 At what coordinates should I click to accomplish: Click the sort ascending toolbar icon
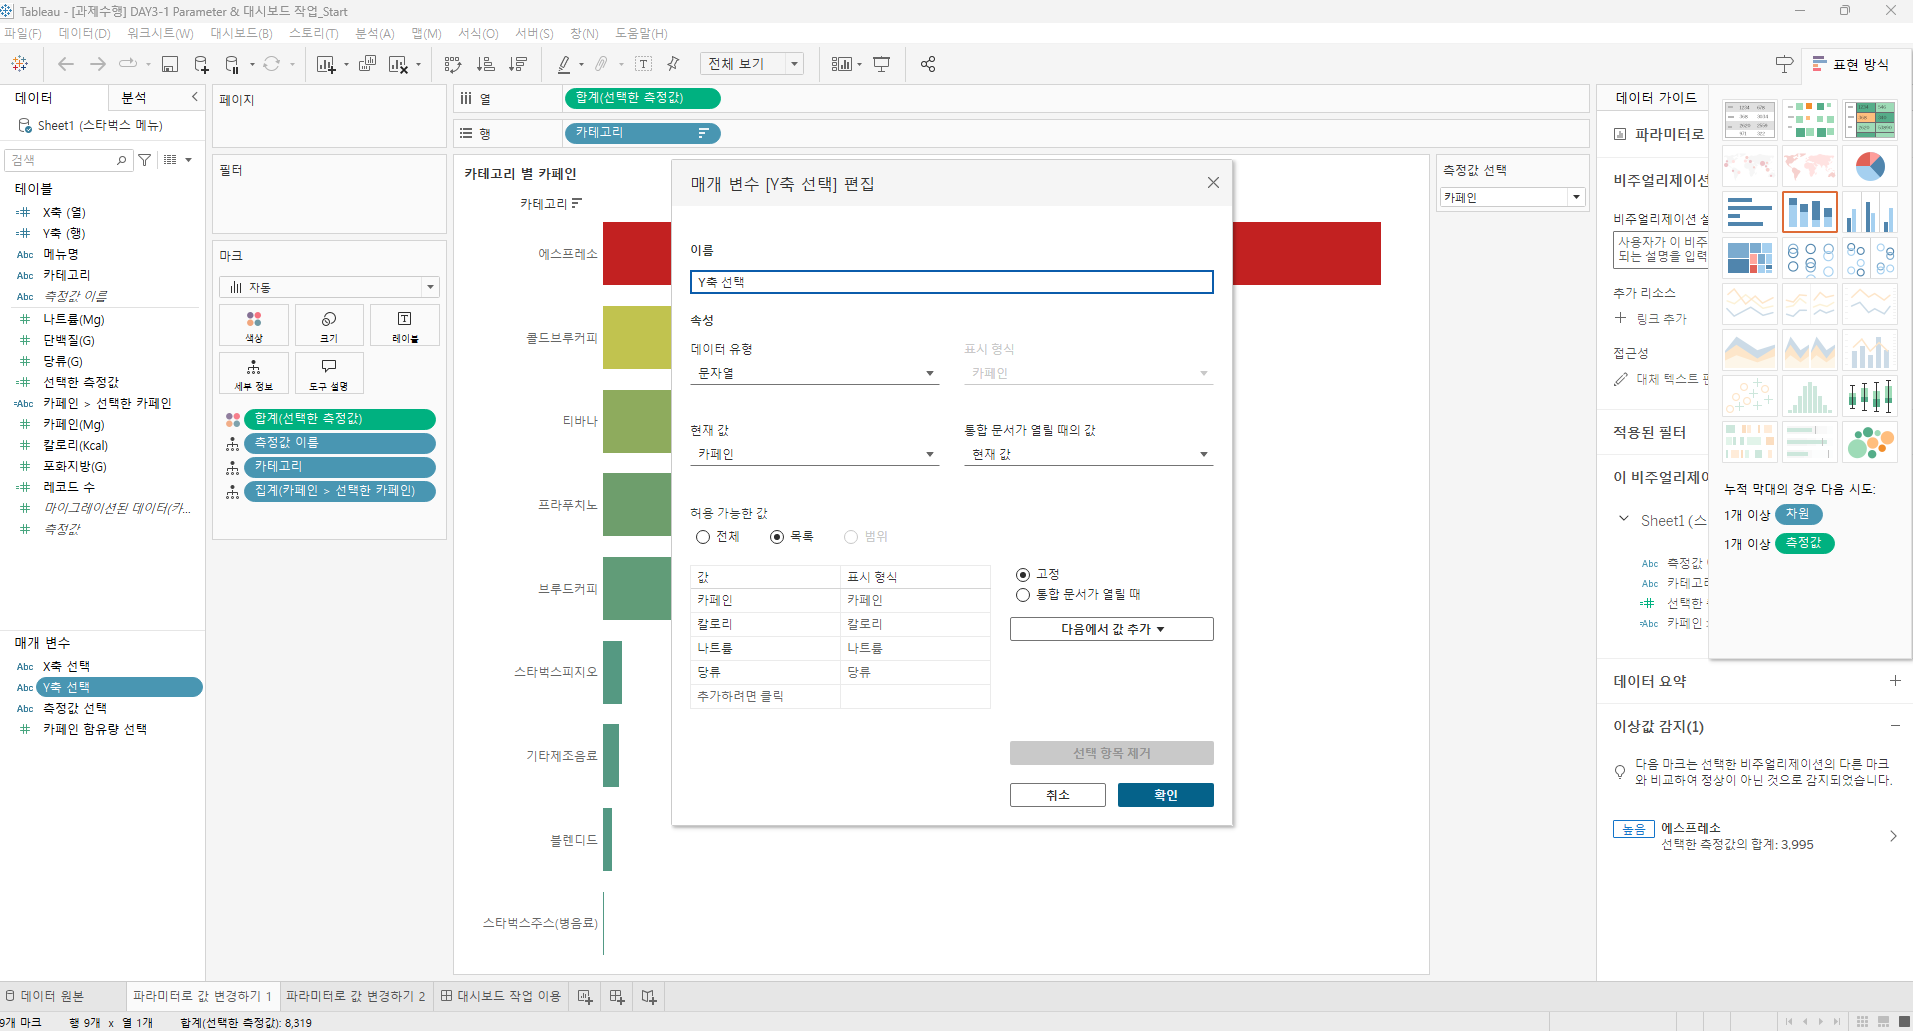pyautogui.click(x=485, y=64)
